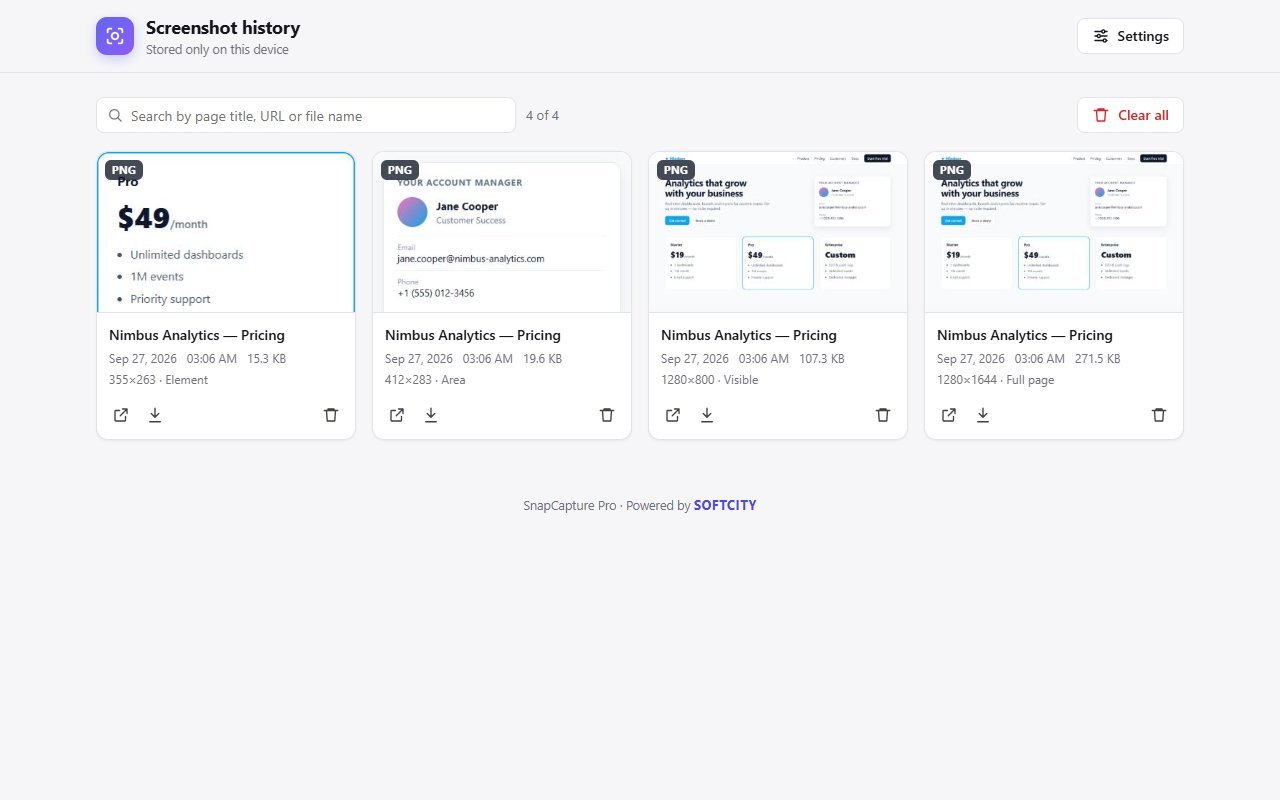Clear all screenshots

pos(1130,115)
